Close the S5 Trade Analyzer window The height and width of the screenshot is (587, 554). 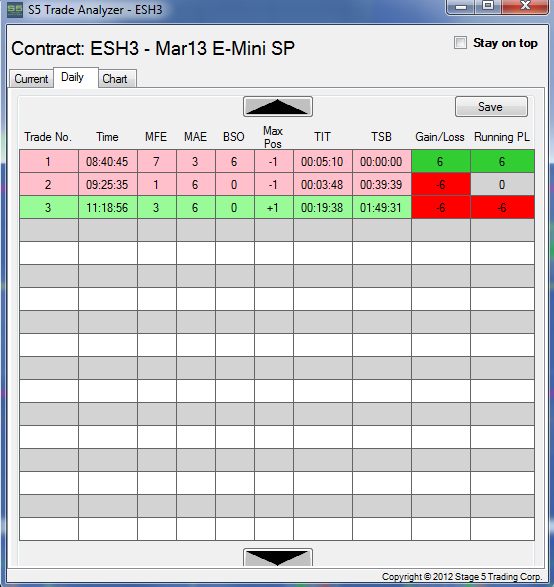click(x=525, y=6)
